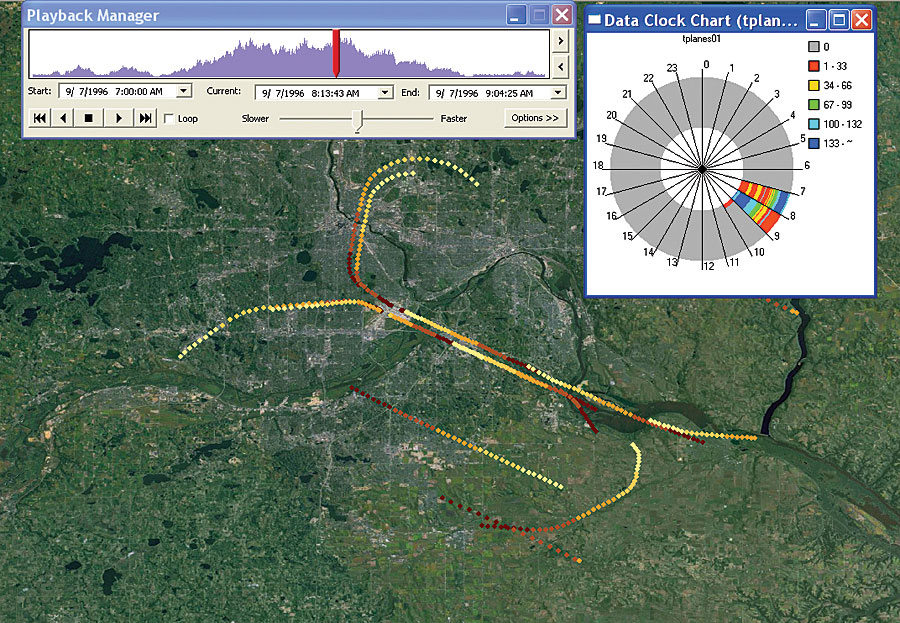Viewport: 900px width, 623px height.
Task: Select the yellow 34 - 66 legend swatch
Action: pos(813,85)
